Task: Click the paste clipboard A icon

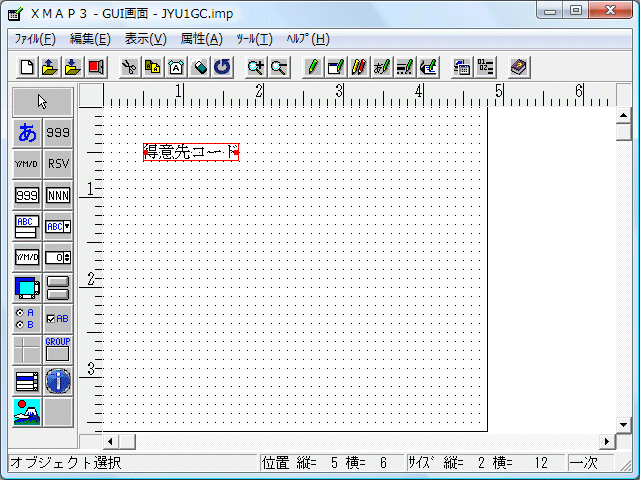Action: (176, 67)
